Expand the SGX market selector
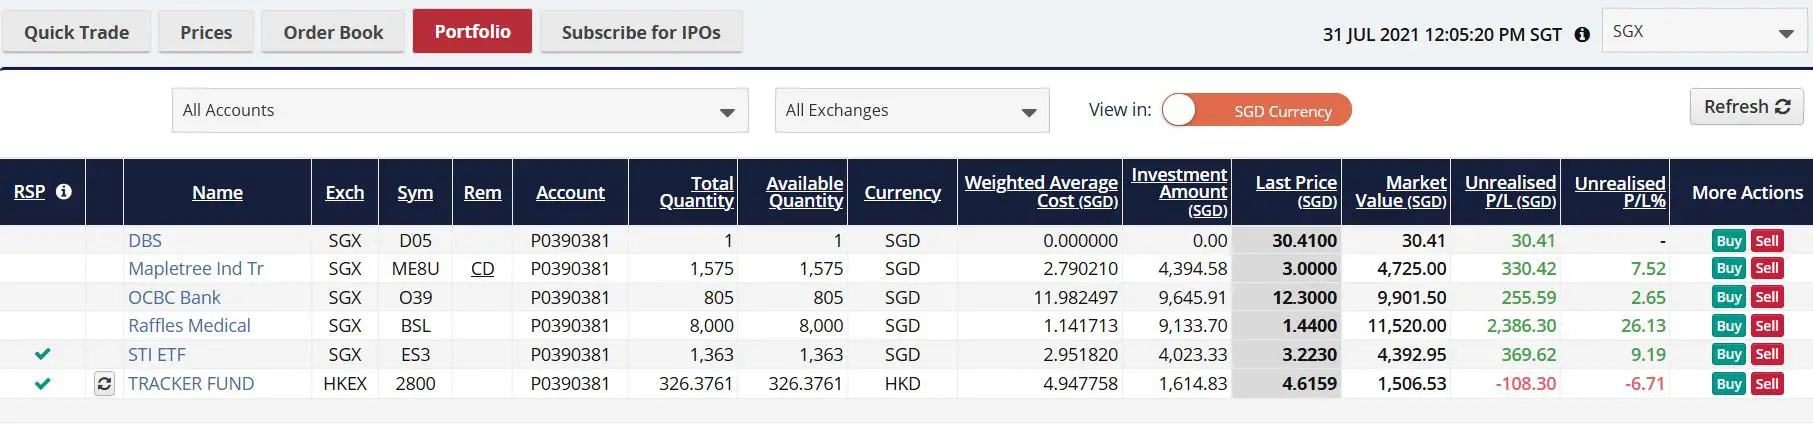This screenshot has width=1813, height=427. 1705,32
